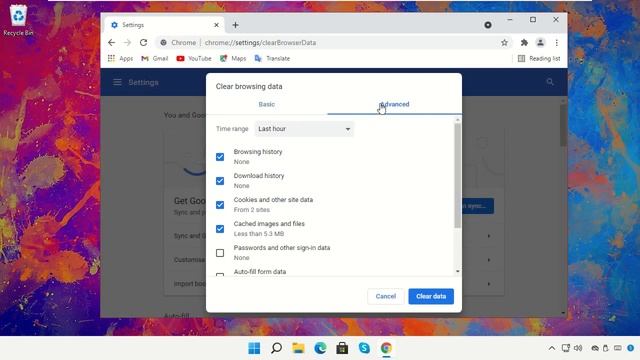The image size is (640, 360).
Task: Close the Settings tab
Action: pyautogui.click(x=216, y=25)
